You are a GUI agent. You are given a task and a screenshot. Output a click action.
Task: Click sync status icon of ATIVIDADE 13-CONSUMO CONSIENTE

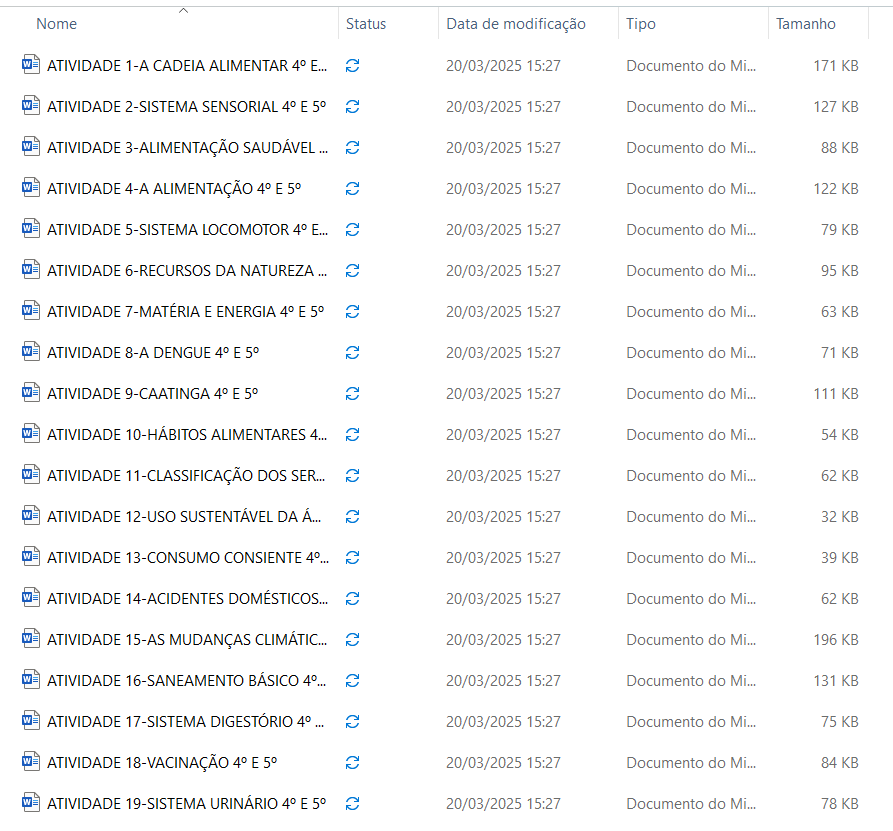[353, 558]
